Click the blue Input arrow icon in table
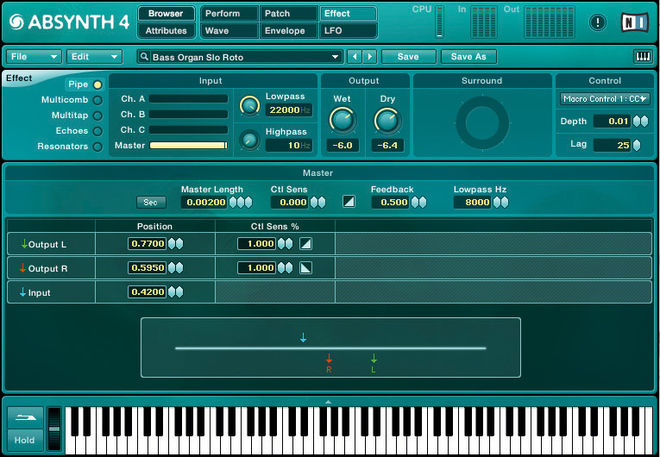Viewport: 660px width, 457px height. (23, 292)
